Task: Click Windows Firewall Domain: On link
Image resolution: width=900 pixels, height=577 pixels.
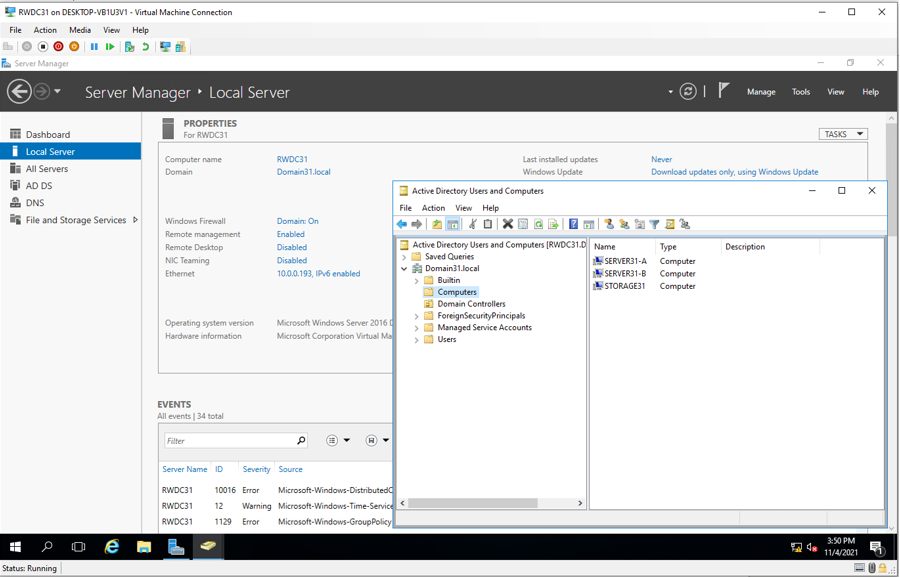Action: tap(297, 220)
